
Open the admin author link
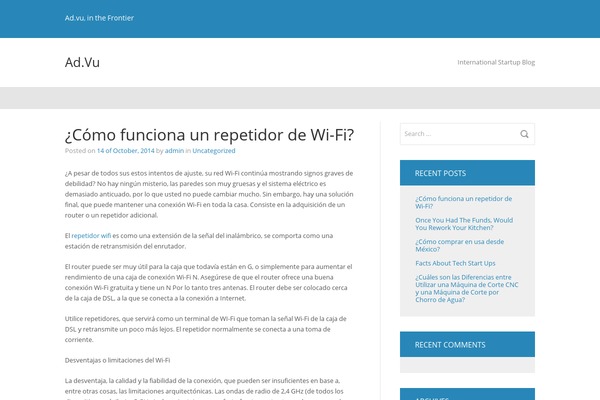(x=174, y=151)
